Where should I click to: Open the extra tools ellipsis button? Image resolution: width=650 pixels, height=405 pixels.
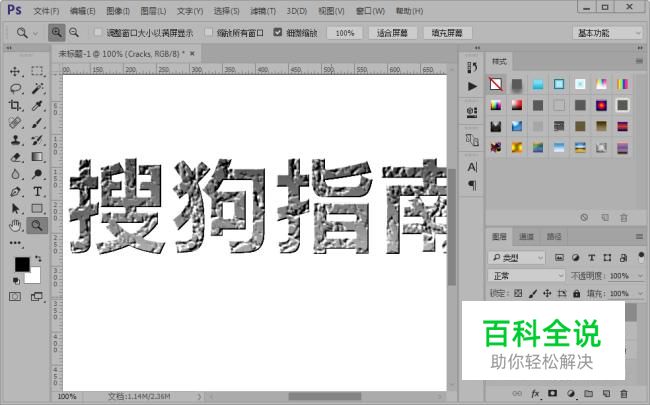(16, 243)
